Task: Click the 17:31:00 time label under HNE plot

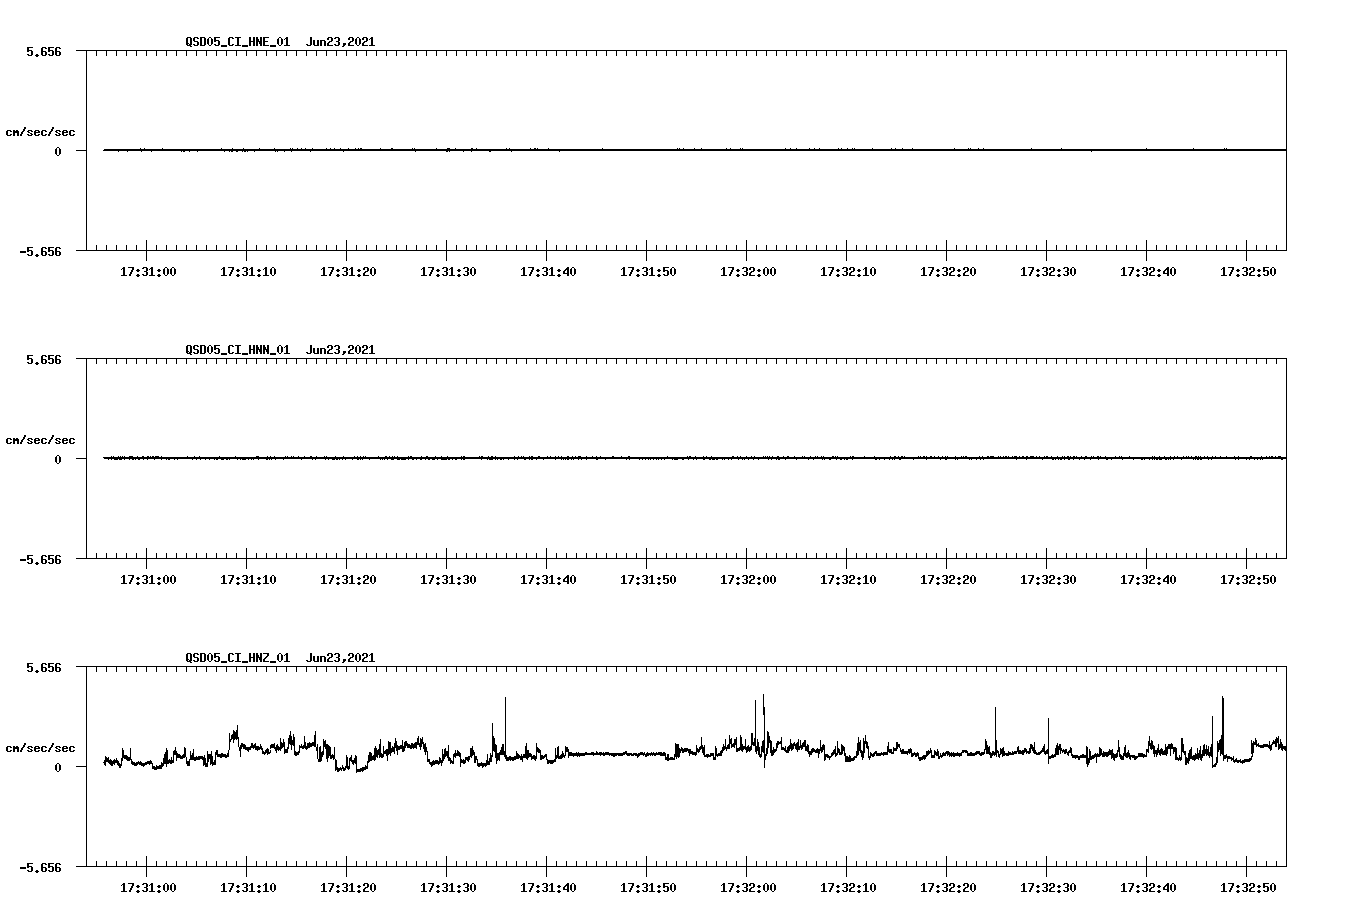Action: [x=148, y=271]
